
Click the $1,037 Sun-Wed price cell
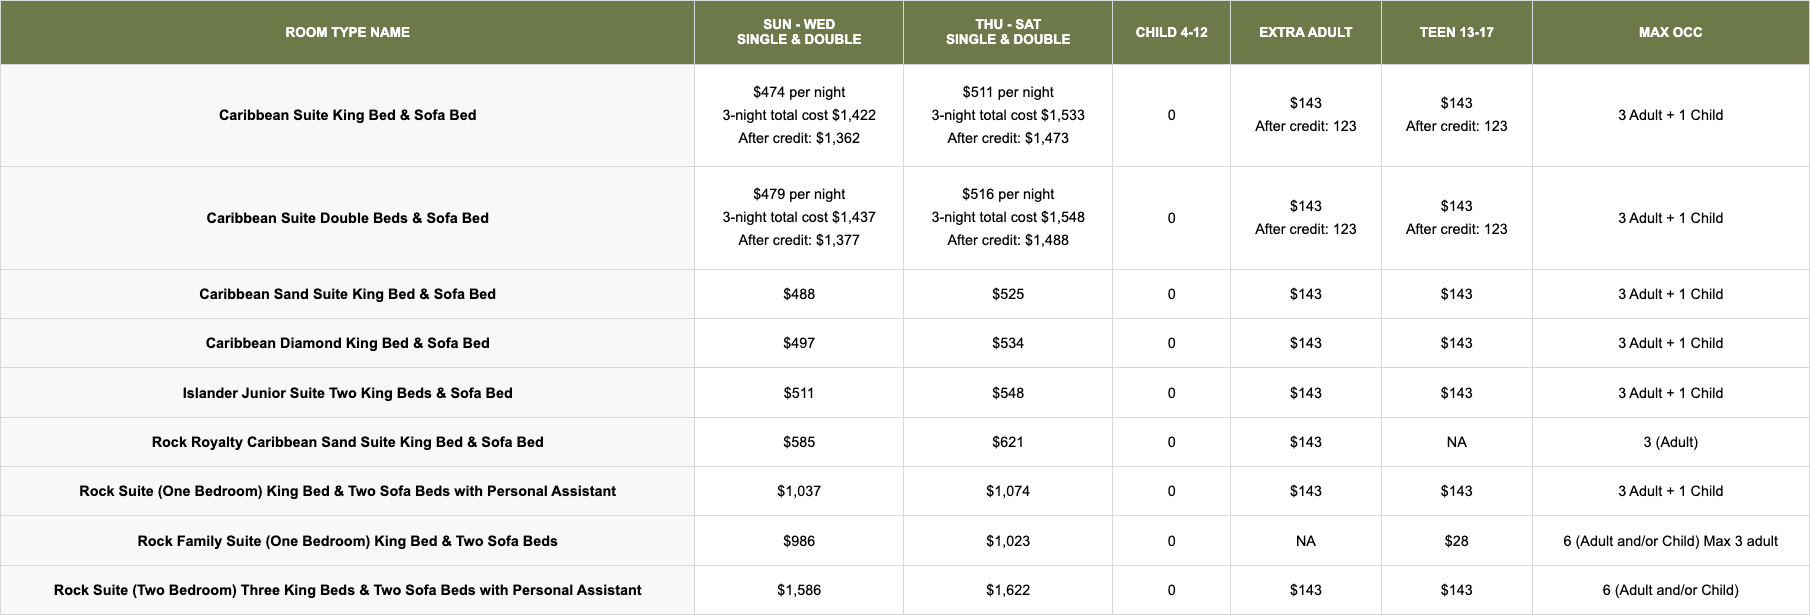click(x=798, y=491)
